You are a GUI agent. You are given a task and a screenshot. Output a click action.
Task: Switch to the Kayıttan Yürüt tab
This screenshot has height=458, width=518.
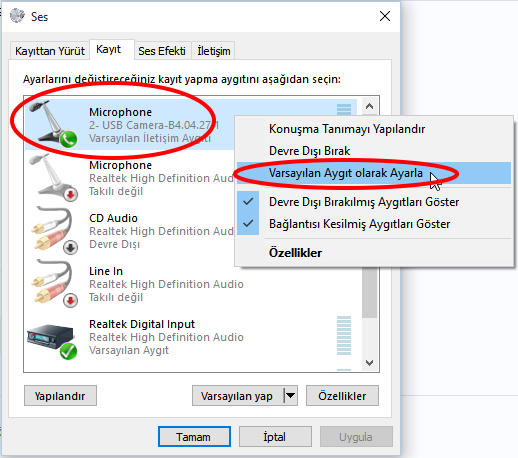point(50,51)
